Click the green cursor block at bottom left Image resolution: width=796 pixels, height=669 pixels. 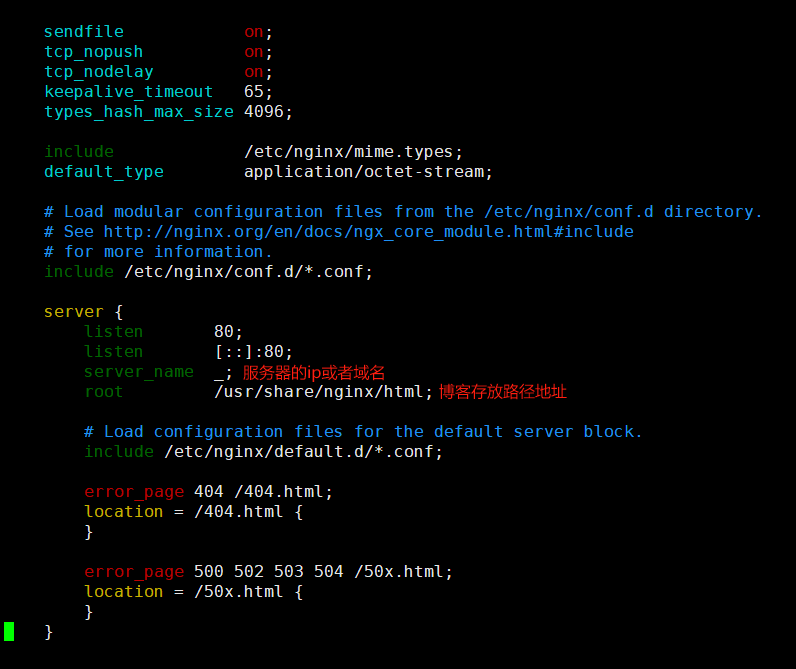tap(9, 631)
